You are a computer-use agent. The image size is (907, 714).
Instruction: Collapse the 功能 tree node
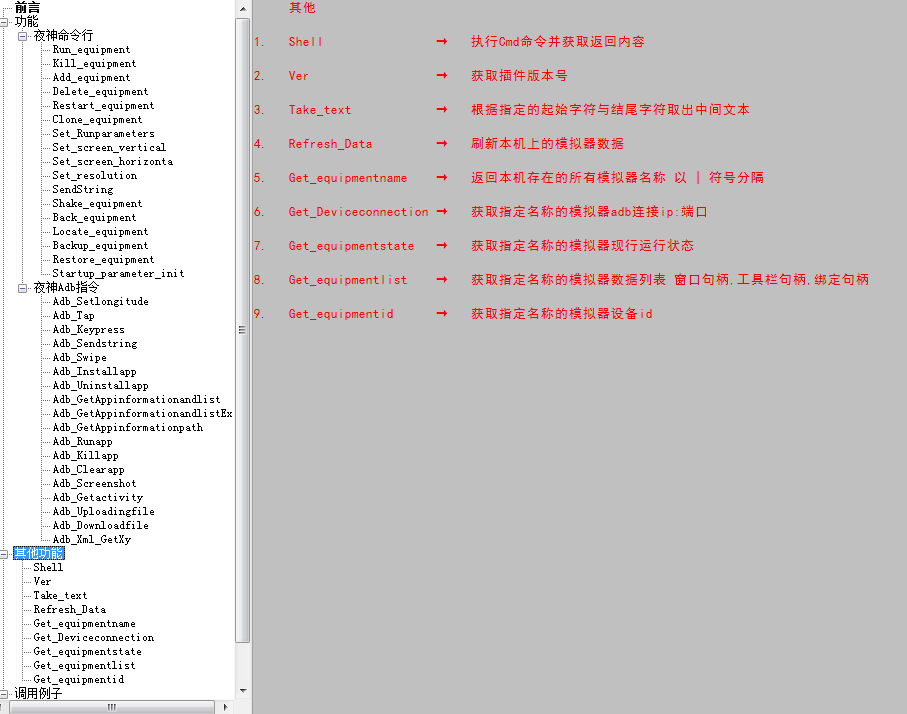[x=3, y=22]
